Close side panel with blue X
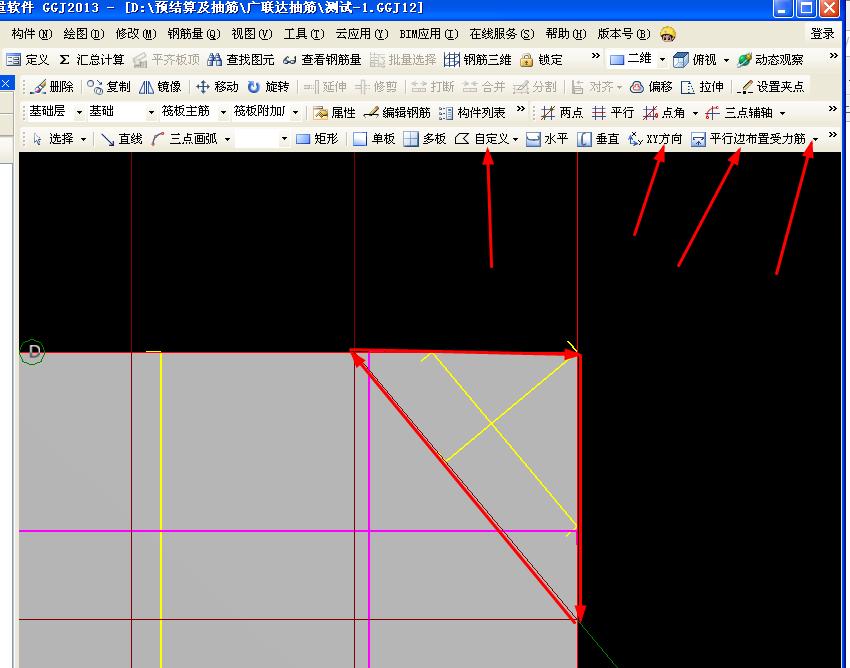 pos(6,84)
